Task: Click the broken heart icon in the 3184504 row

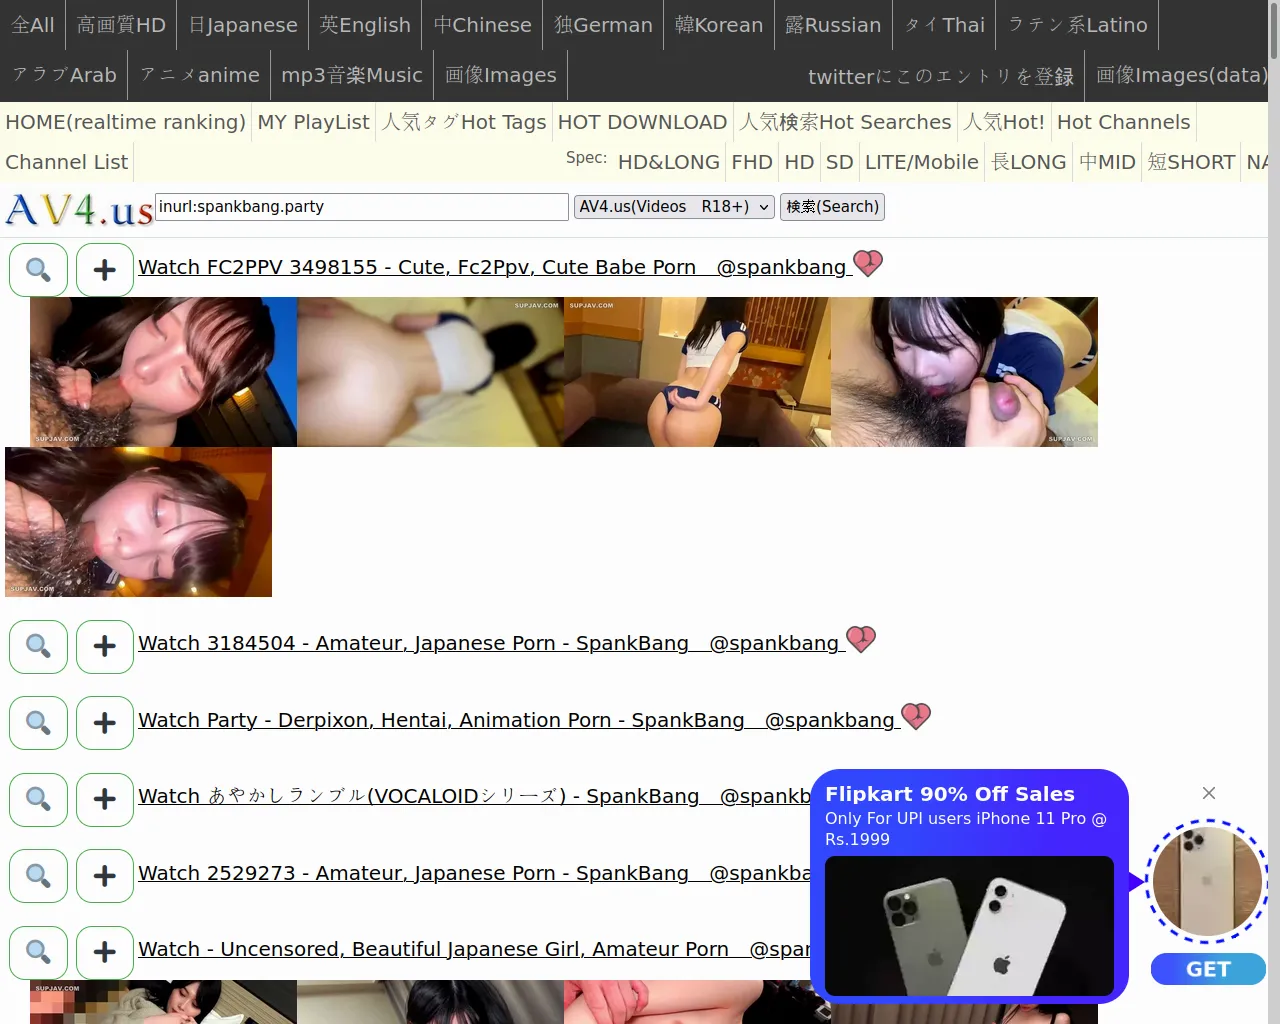Action: (861, 640)
